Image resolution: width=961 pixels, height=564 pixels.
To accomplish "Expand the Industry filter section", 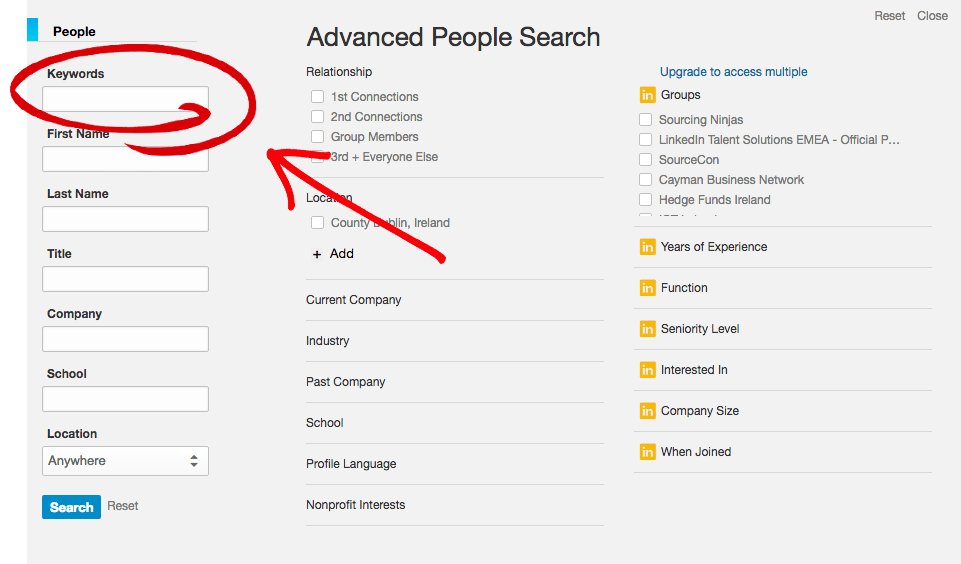I will coord(328,341).
